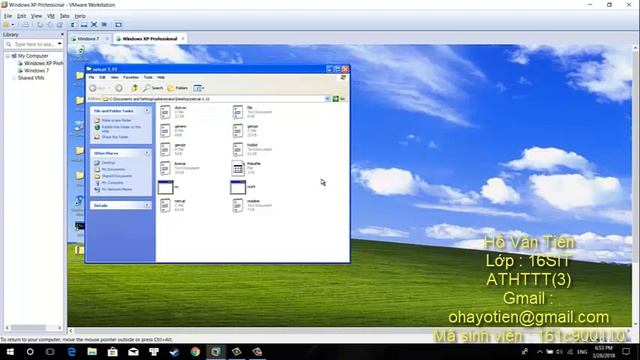This screenshot has height=360, width=640.
Task: Open Chrome from the taskbar
Action: click(196, 352)
